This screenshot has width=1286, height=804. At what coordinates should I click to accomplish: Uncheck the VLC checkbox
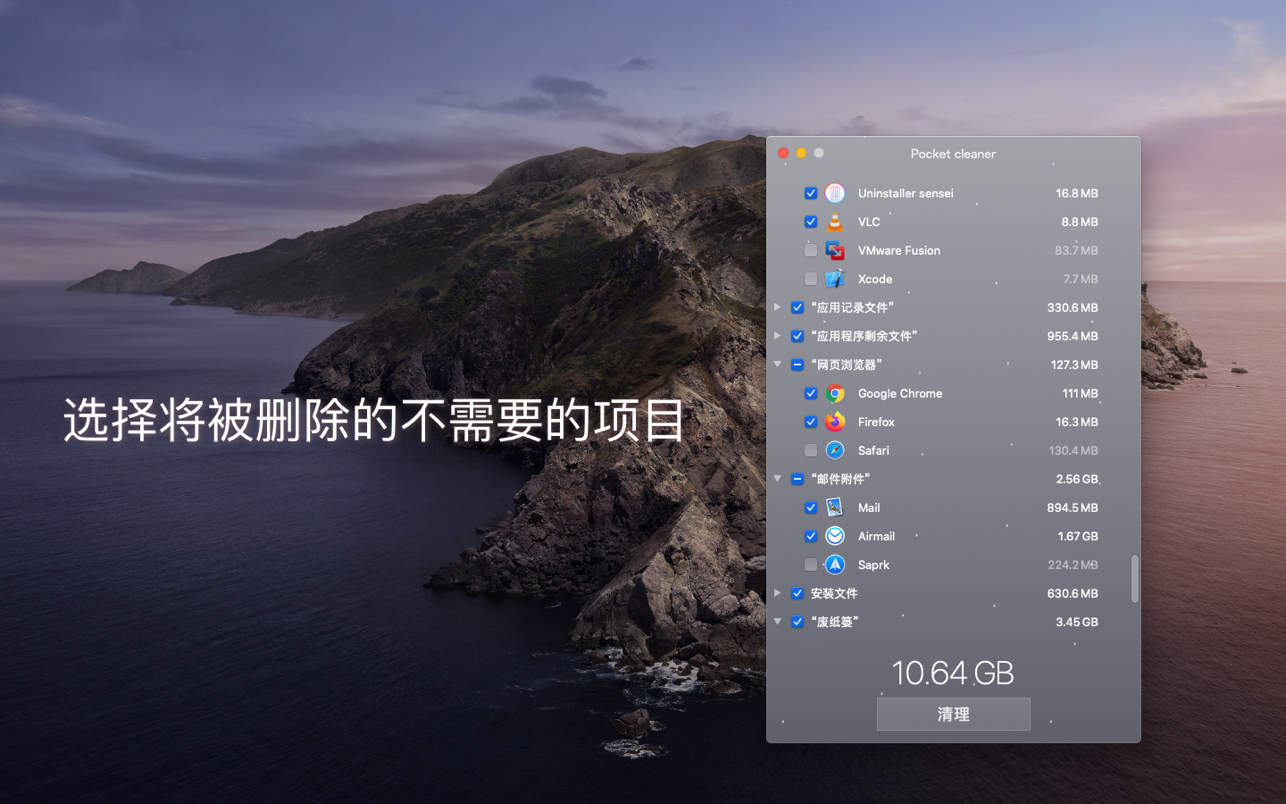(811, 222)
